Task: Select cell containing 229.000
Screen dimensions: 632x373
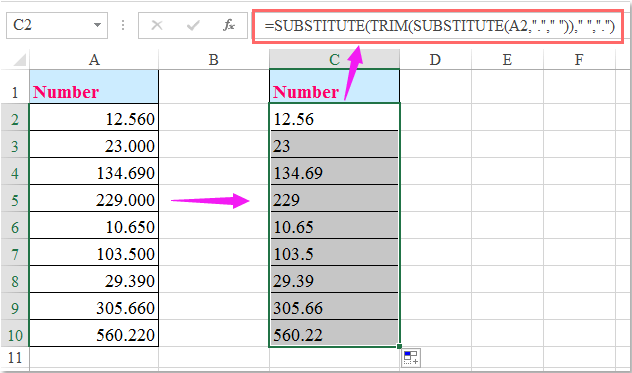Action: pos(94,198)
